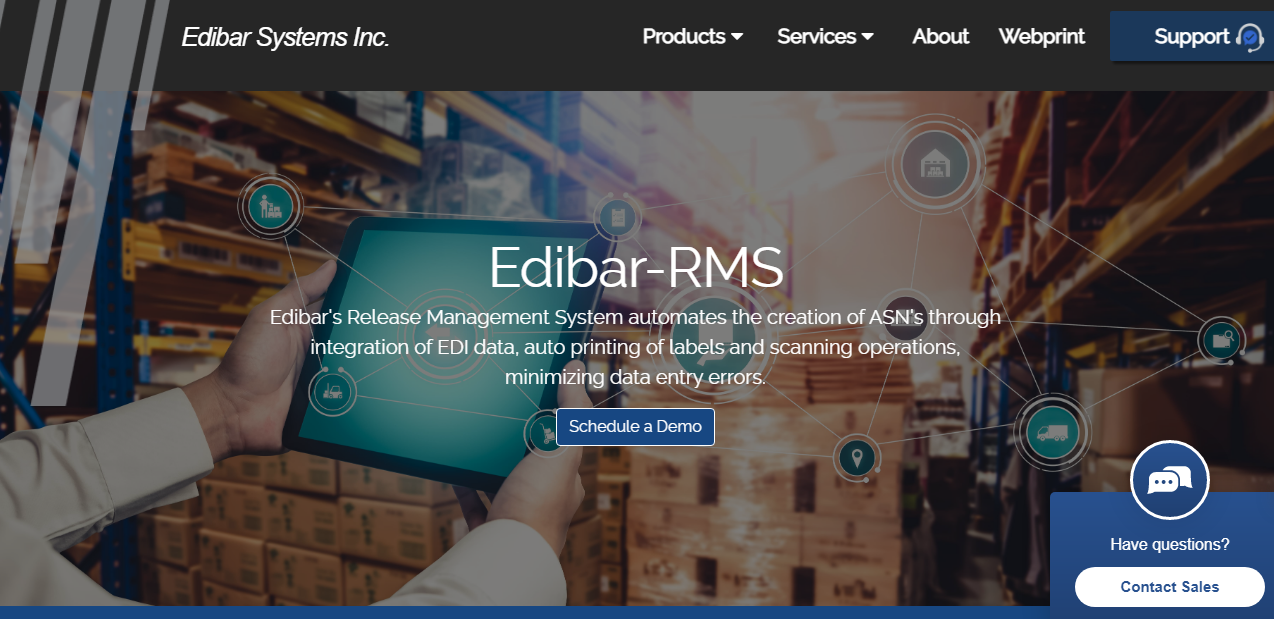
Task: Click the location pin icon in the network graphic
Action: point(857,458)
